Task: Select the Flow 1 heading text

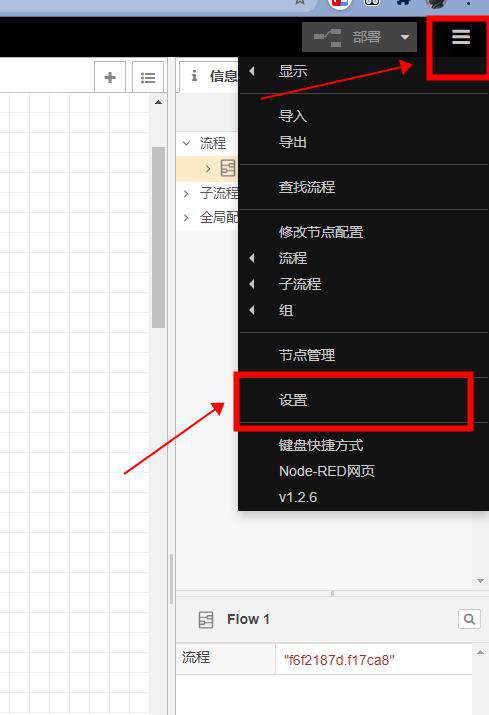Action: coord(248,619)
